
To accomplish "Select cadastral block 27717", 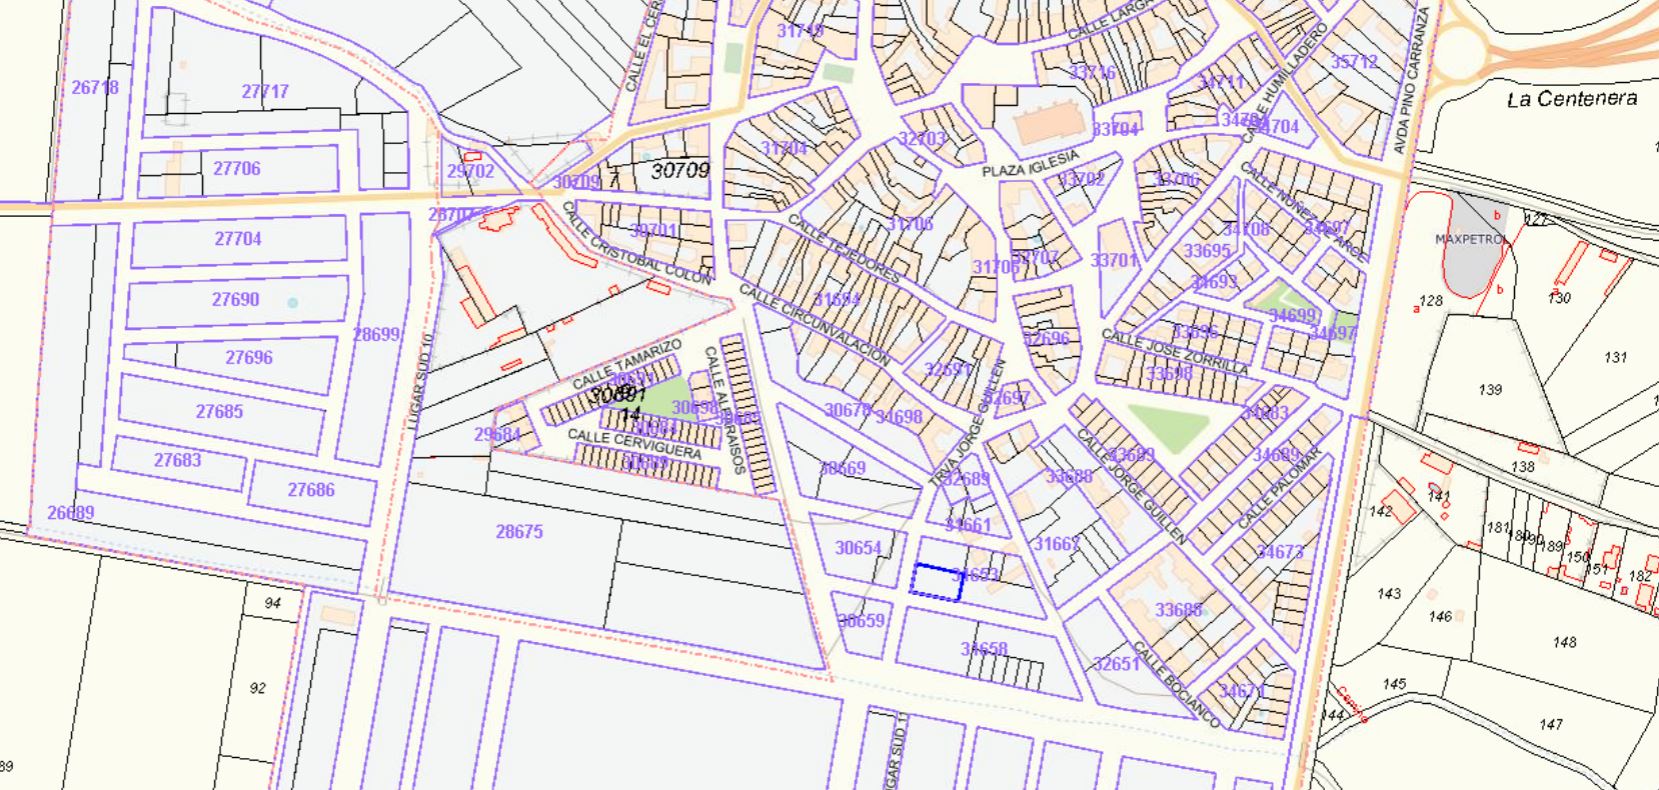I will 265,92.
